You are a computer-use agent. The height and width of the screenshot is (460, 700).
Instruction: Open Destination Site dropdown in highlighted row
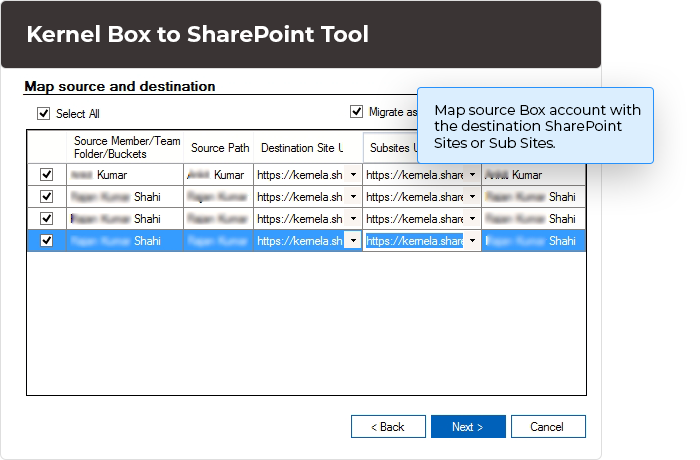click(353, 241)
